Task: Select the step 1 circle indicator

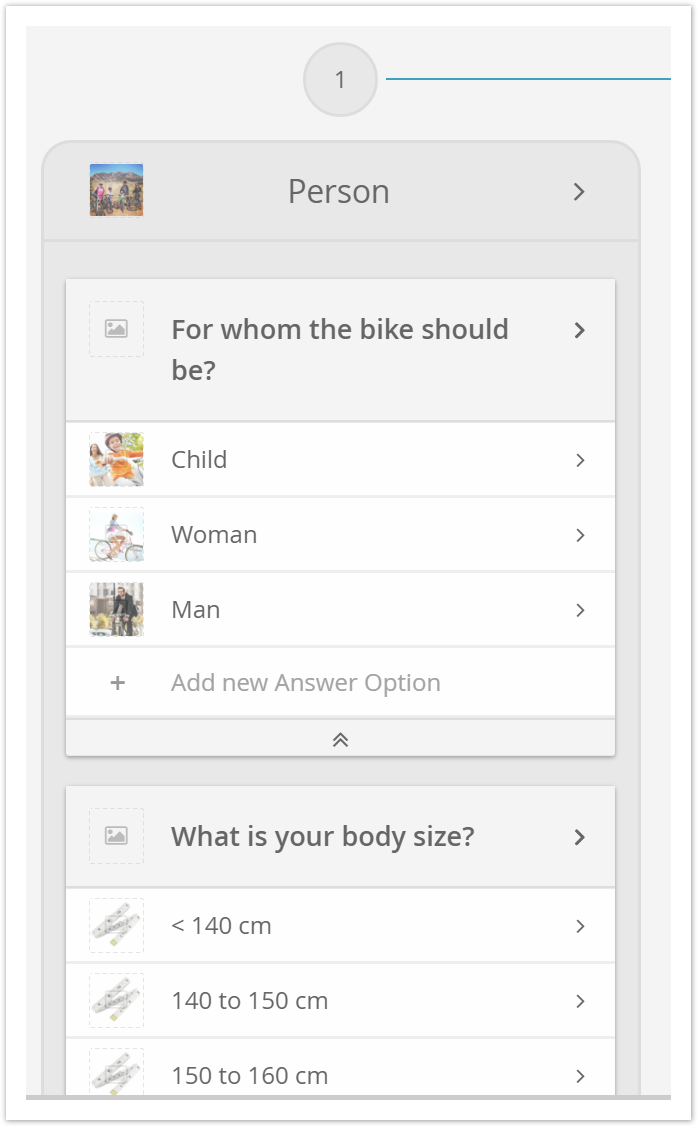Action: pos(340,80)
